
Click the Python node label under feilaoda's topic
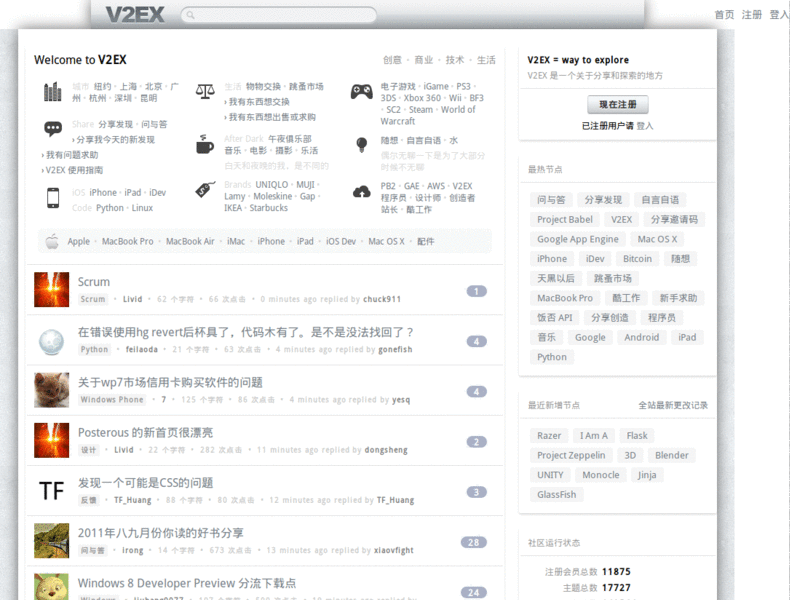(93, 350)
